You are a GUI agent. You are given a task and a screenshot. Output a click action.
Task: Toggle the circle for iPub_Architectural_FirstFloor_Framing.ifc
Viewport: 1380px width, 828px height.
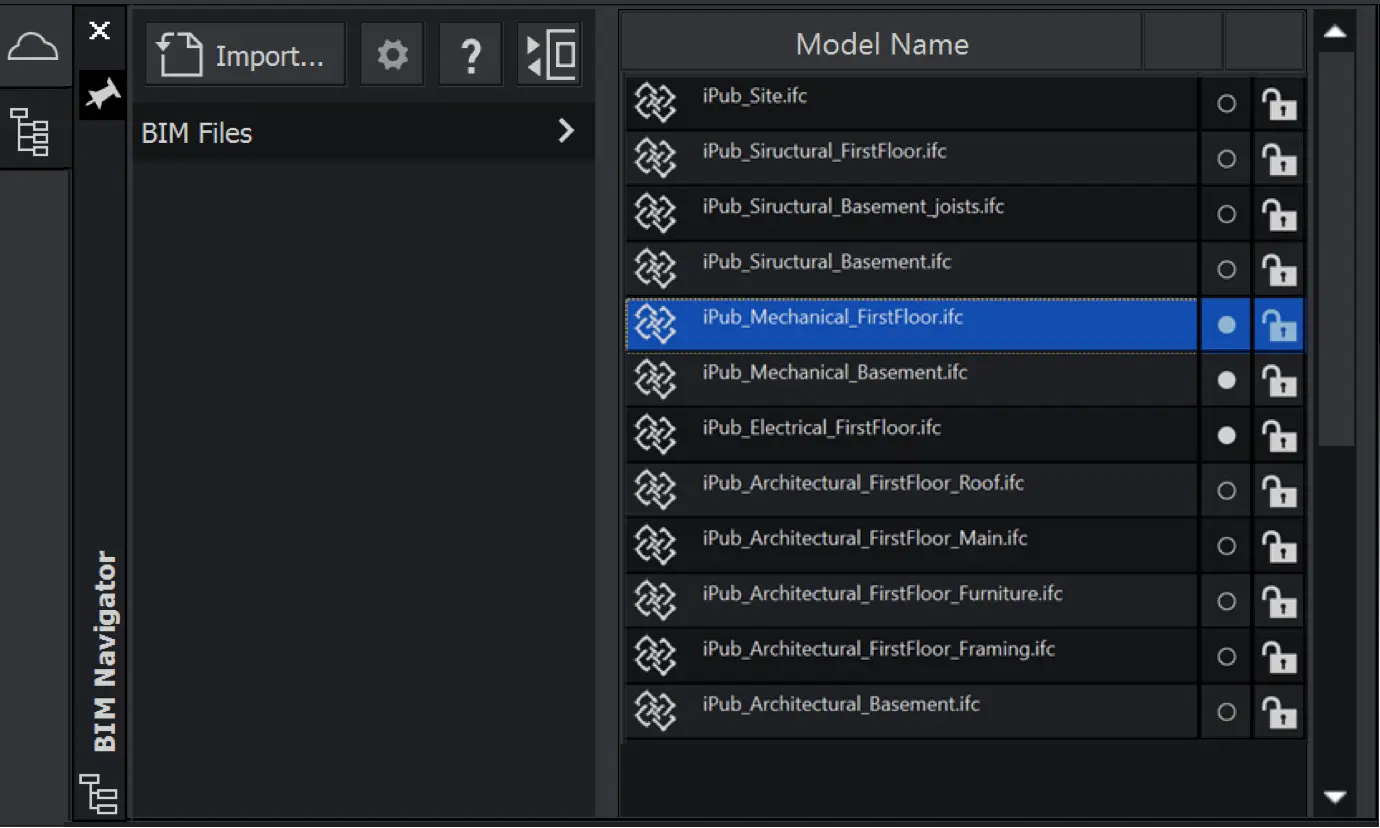[1226, 656]
